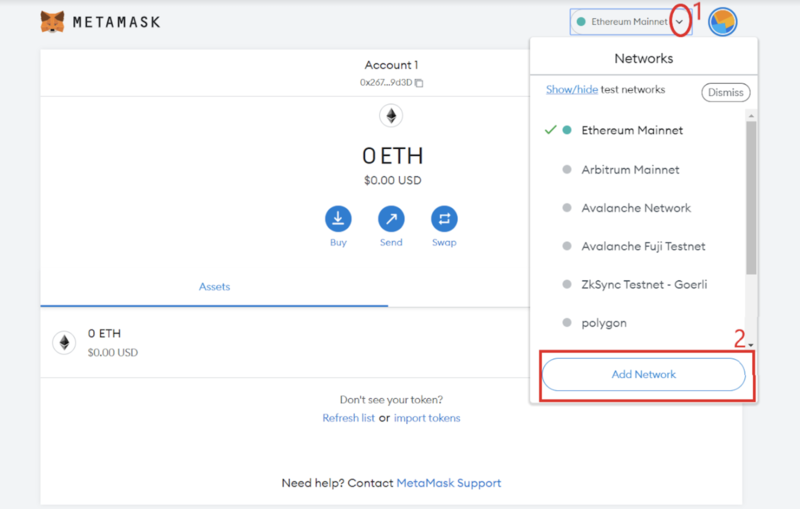Switch to Avalanche Network

tap(636, 208)
